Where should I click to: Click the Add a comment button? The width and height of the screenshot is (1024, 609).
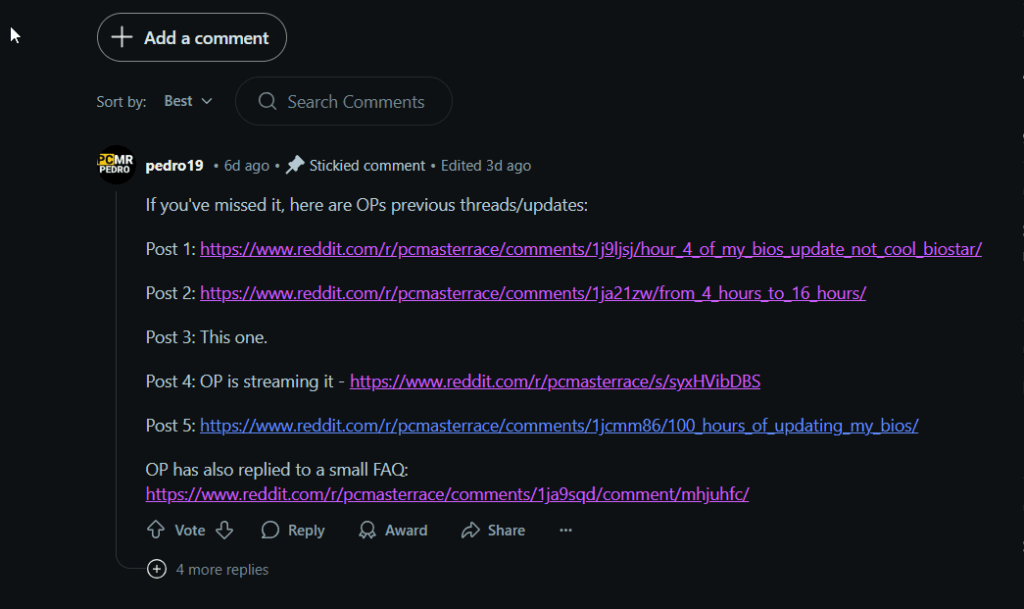click(x=192, y=37)
